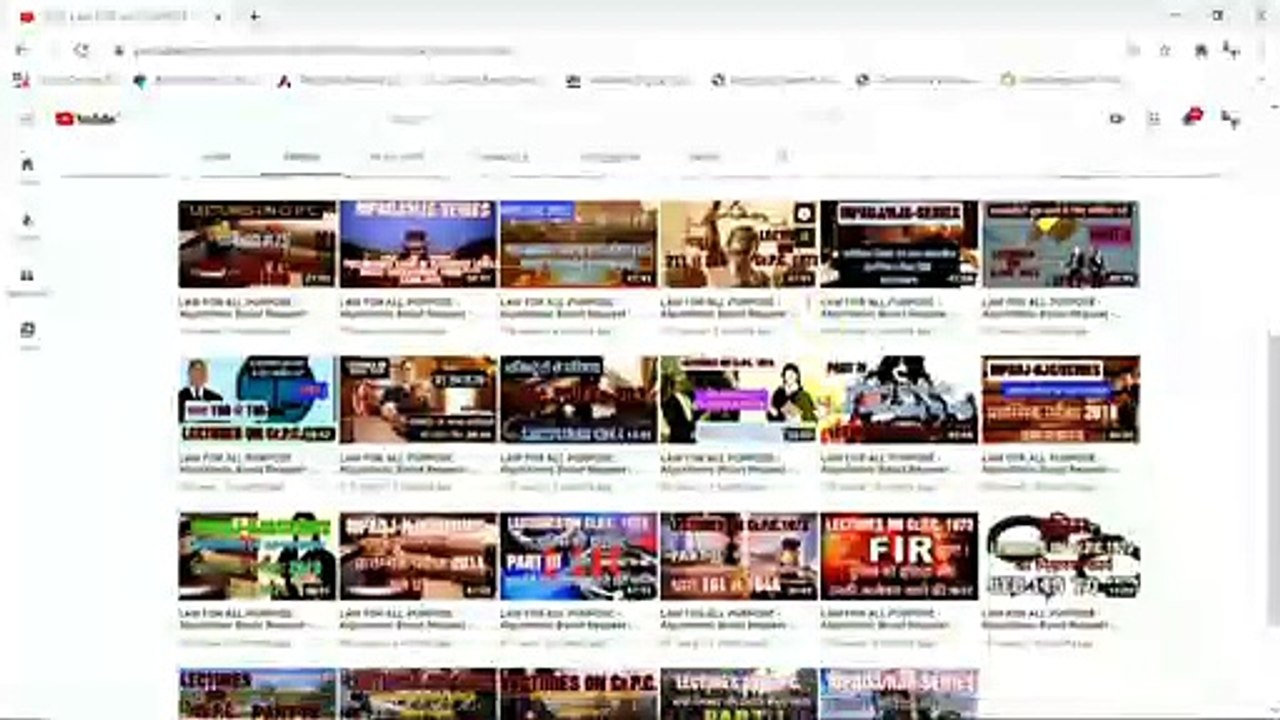The width and height of the screenshot is (1280, 720).
Task: Open the first video thumbnail 'Lectures on CrPC'
Action: [x=257, y=244]
